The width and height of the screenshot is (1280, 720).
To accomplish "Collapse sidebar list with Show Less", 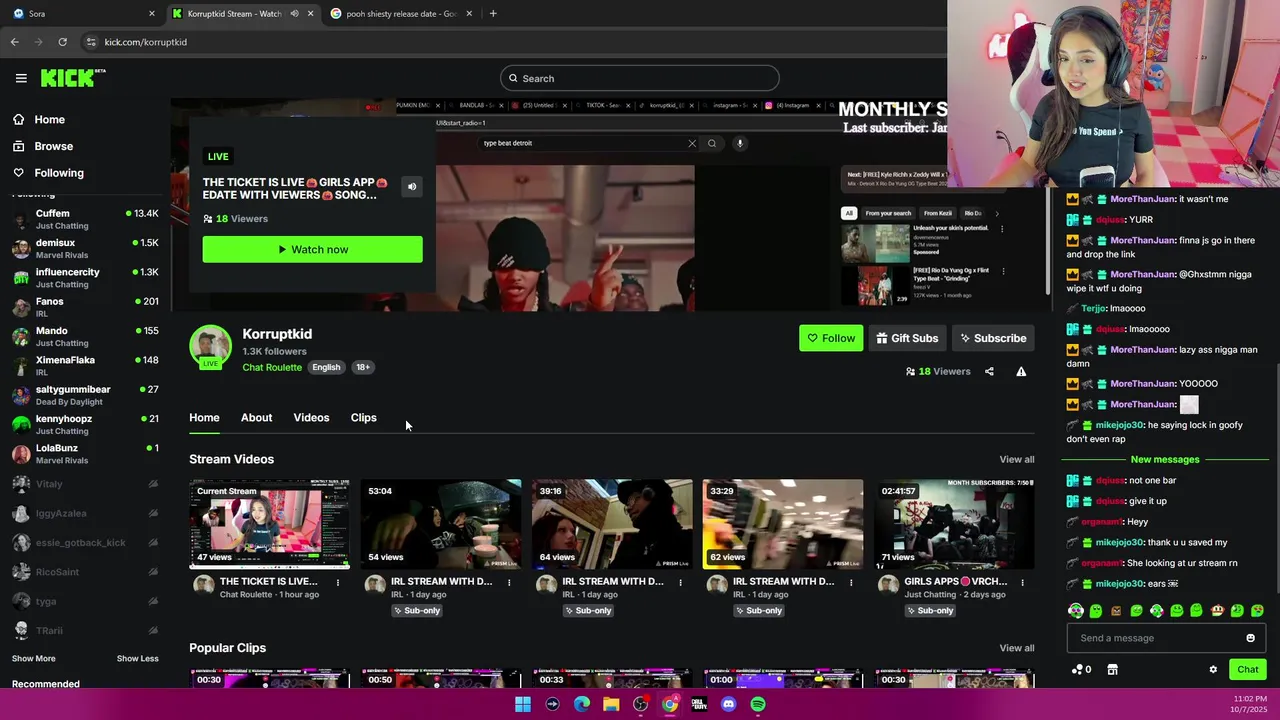I will [137, 659].
